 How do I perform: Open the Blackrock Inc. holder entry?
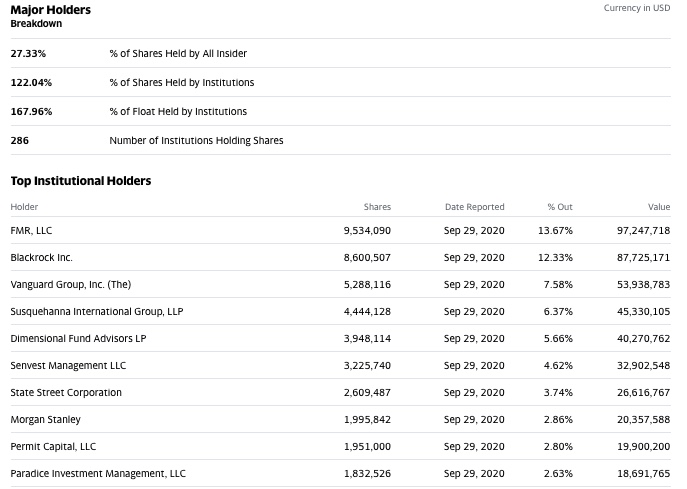(41, 258)
